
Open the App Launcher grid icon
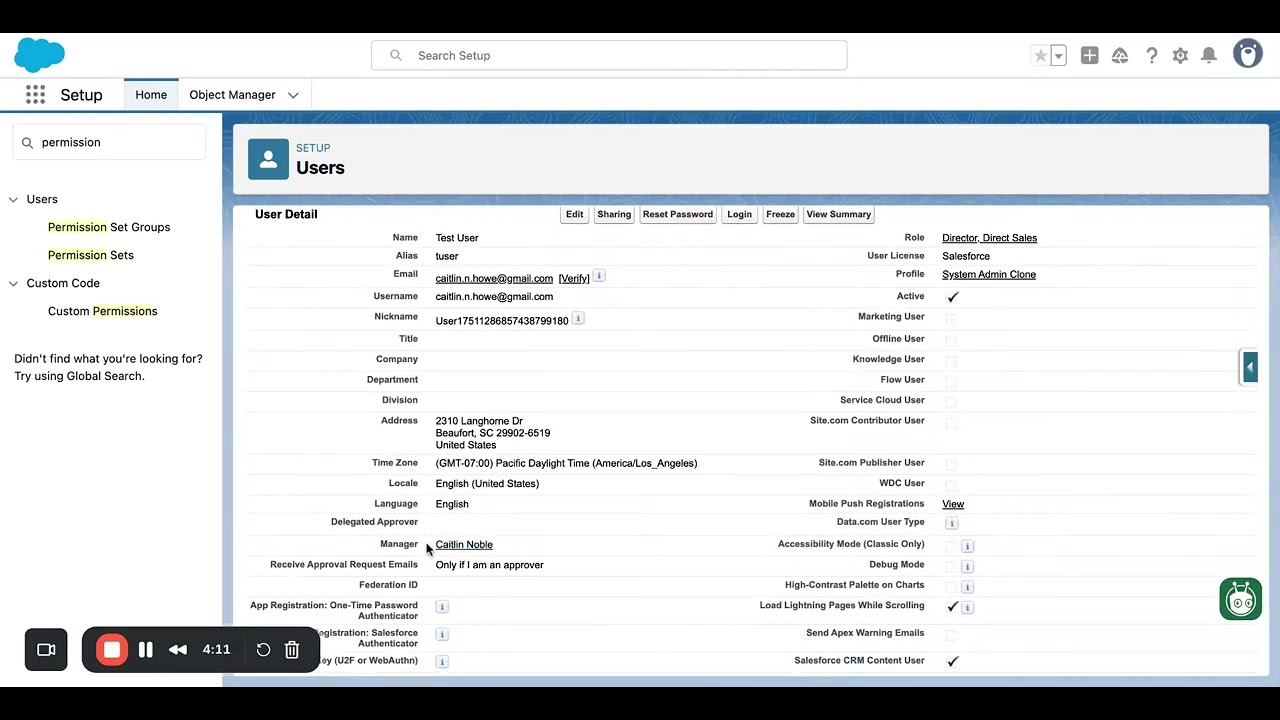[35, 94]
